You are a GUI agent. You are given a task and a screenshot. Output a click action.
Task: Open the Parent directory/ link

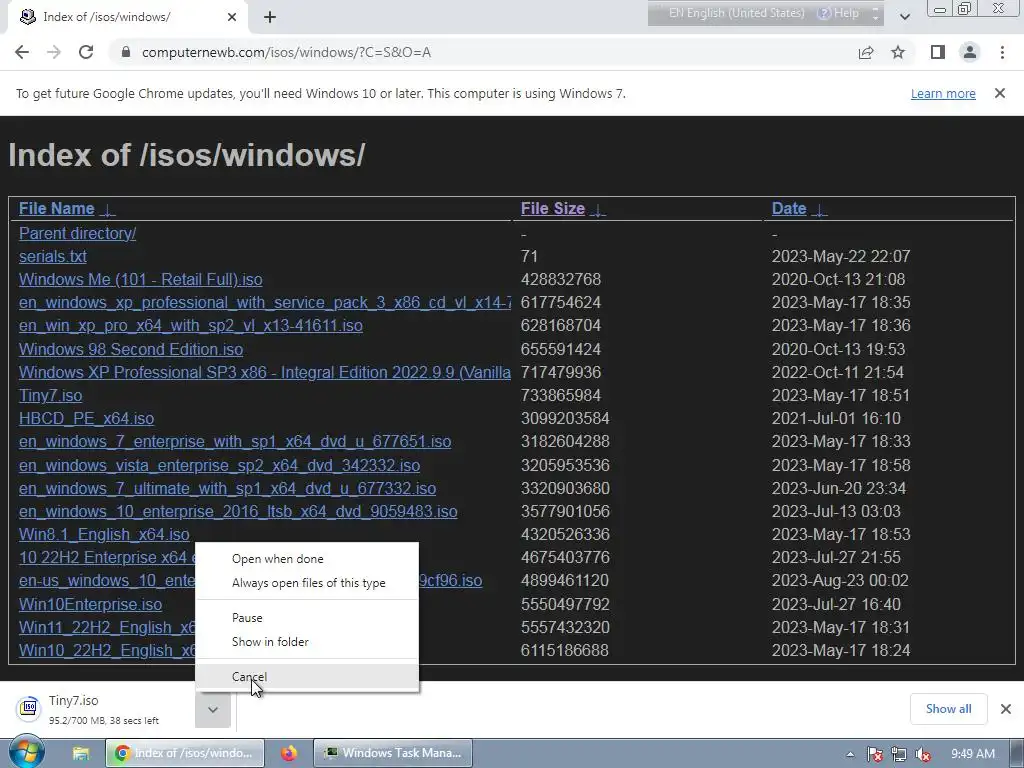point(77,233)
